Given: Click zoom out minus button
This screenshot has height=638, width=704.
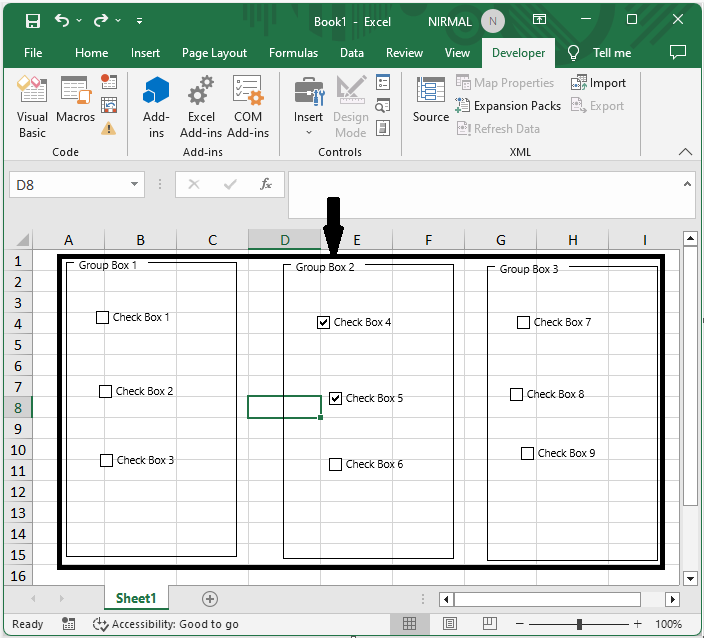Looking at the screenshot, I should click(520, 624).
